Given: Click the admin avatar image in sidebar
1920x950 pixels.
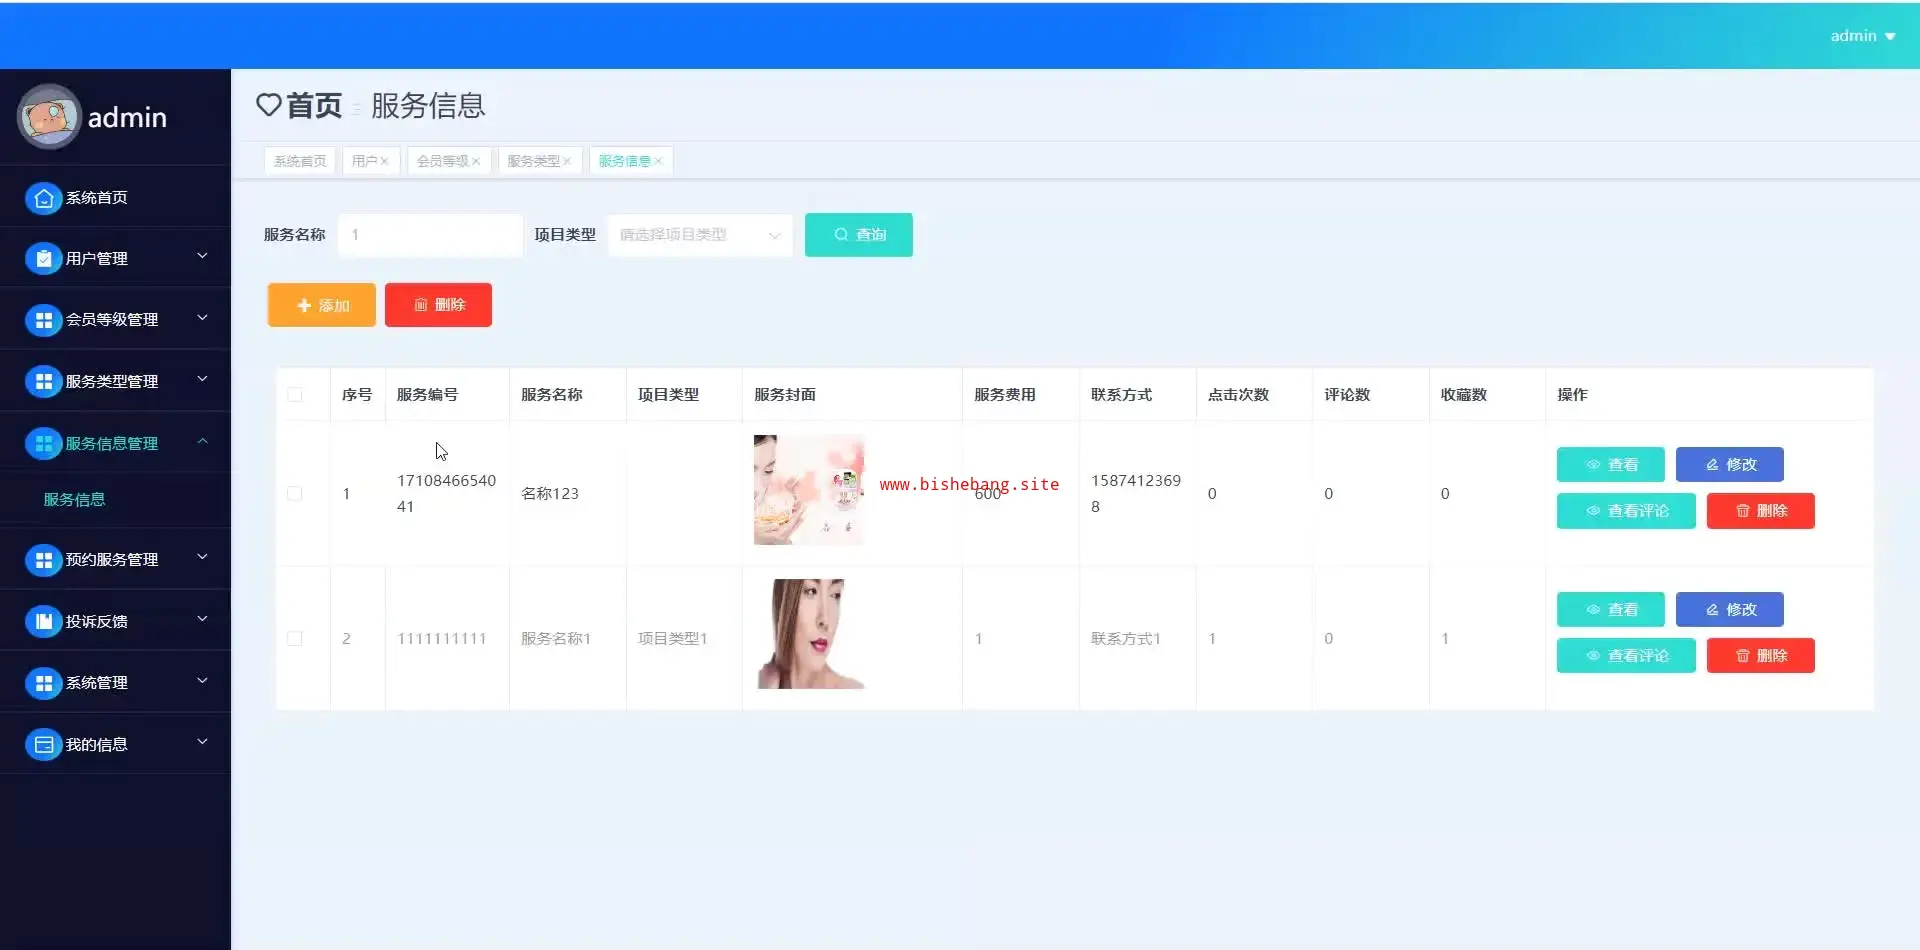Looking at the screenshot, I should (x=48, y=117).
